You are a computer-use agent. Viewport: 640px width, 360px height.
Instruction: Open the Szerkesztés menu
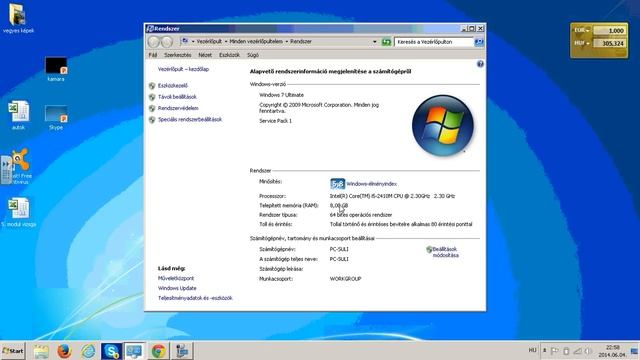(178, 55)
